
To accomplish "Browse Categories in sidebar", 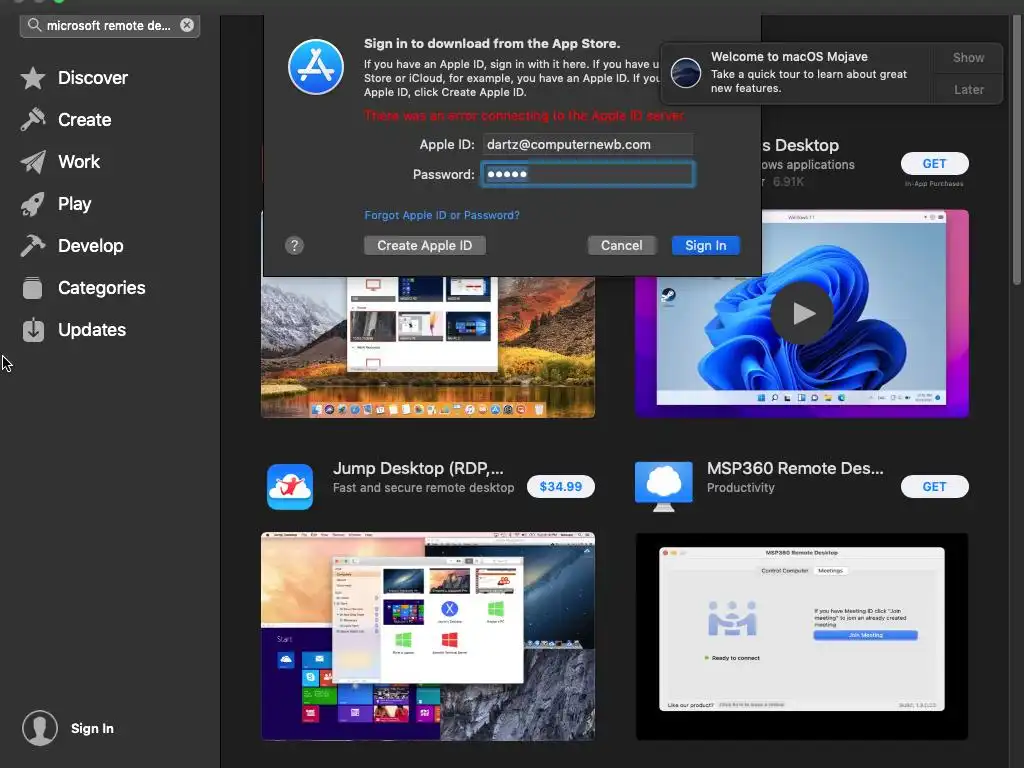I will 101,288.
